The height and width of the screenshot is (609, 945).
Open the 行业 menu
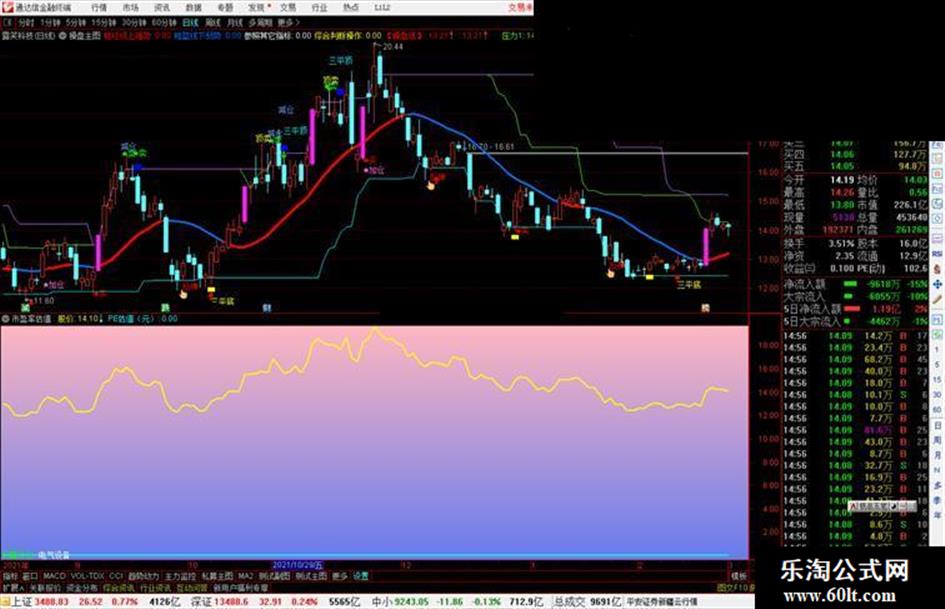tap(319, 7)
